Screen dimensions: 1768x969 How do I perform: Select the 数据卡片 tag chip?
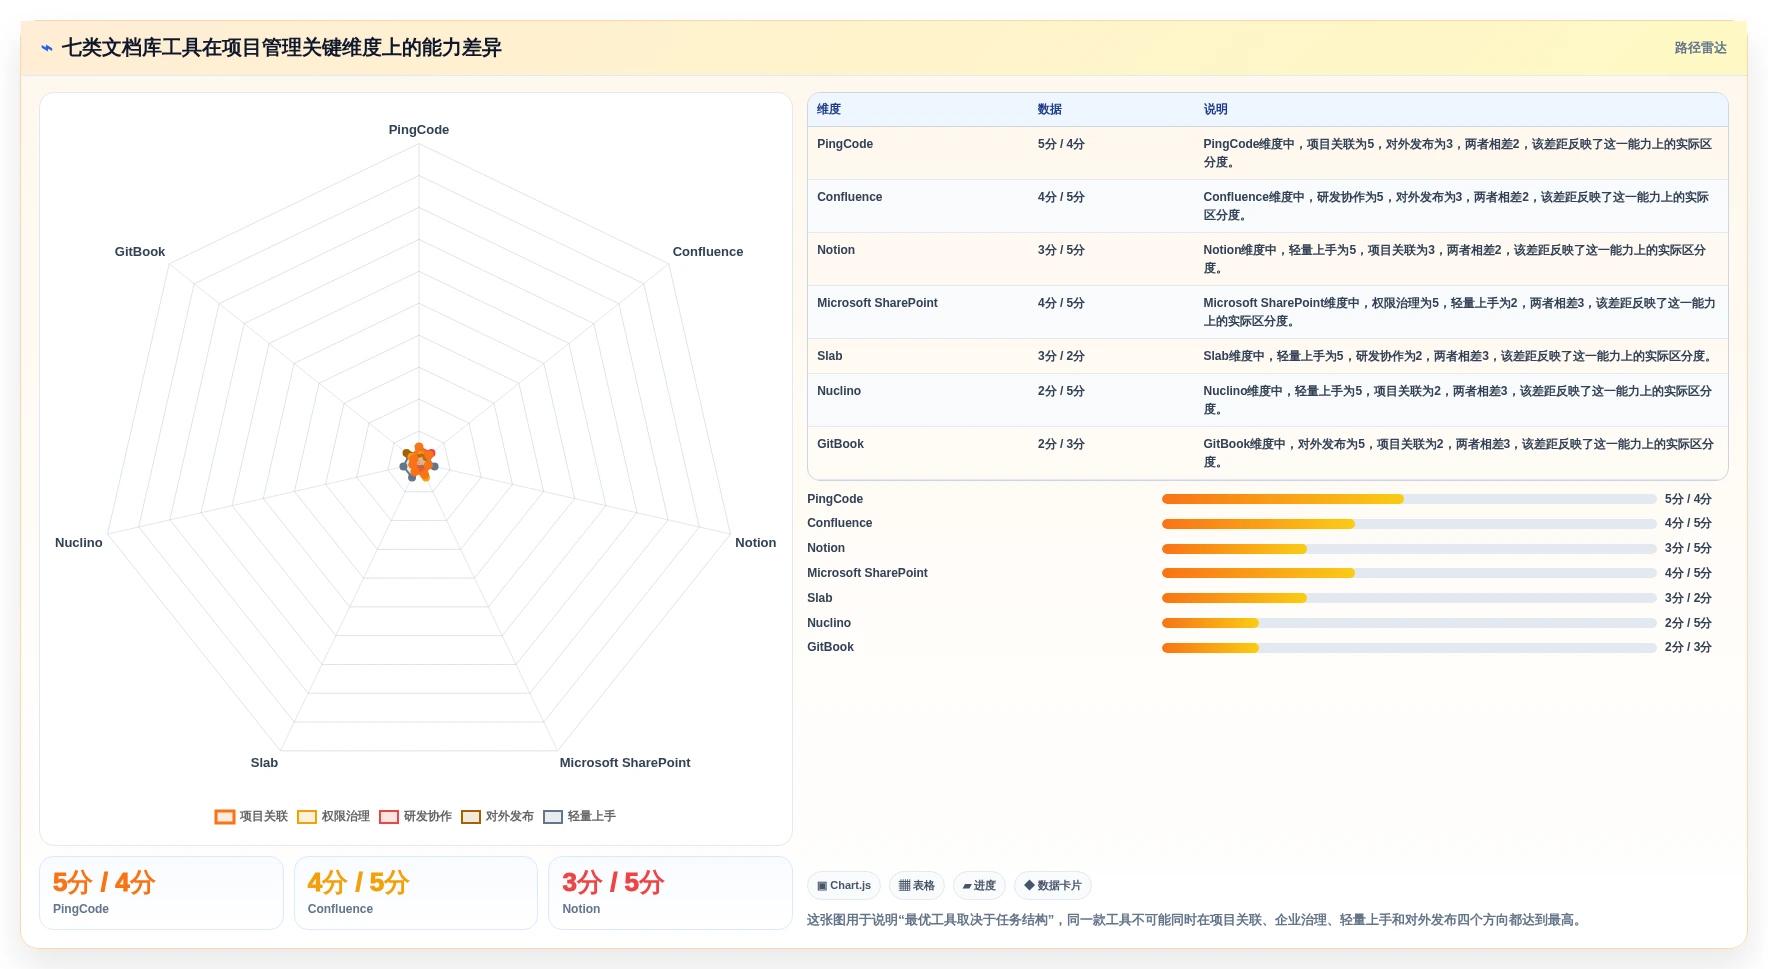(1053, 886)
